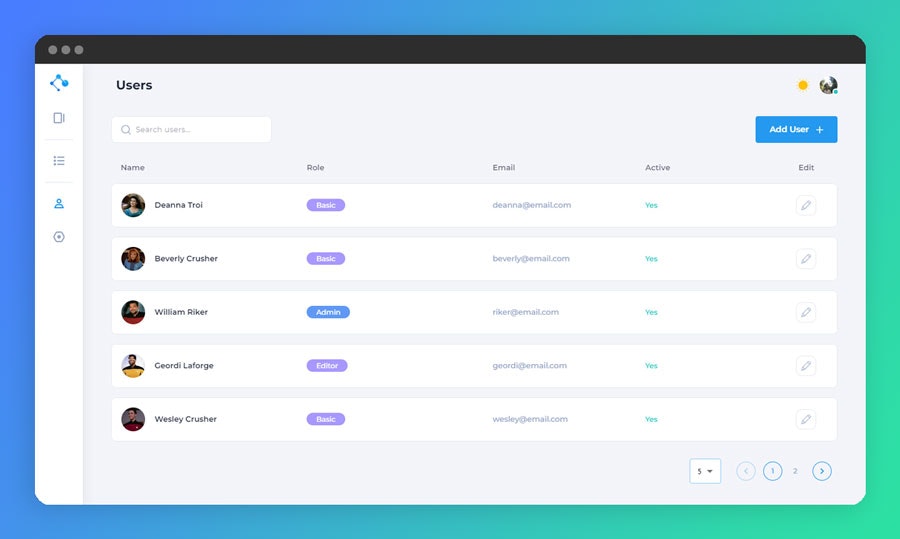Sort by the Active column header
Image resolution: width=900 pixels, height=539 pixels.
pyautogui.click(x=657, y=168)
